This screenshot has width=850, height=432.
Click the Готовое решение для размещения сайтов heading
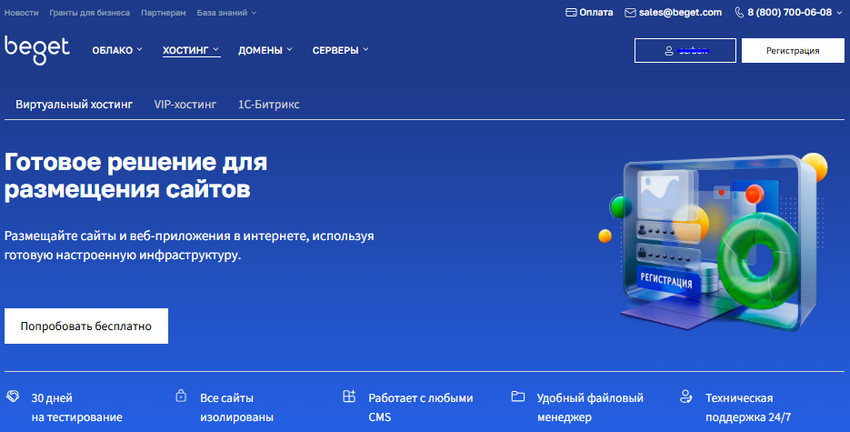coord(136,176)
